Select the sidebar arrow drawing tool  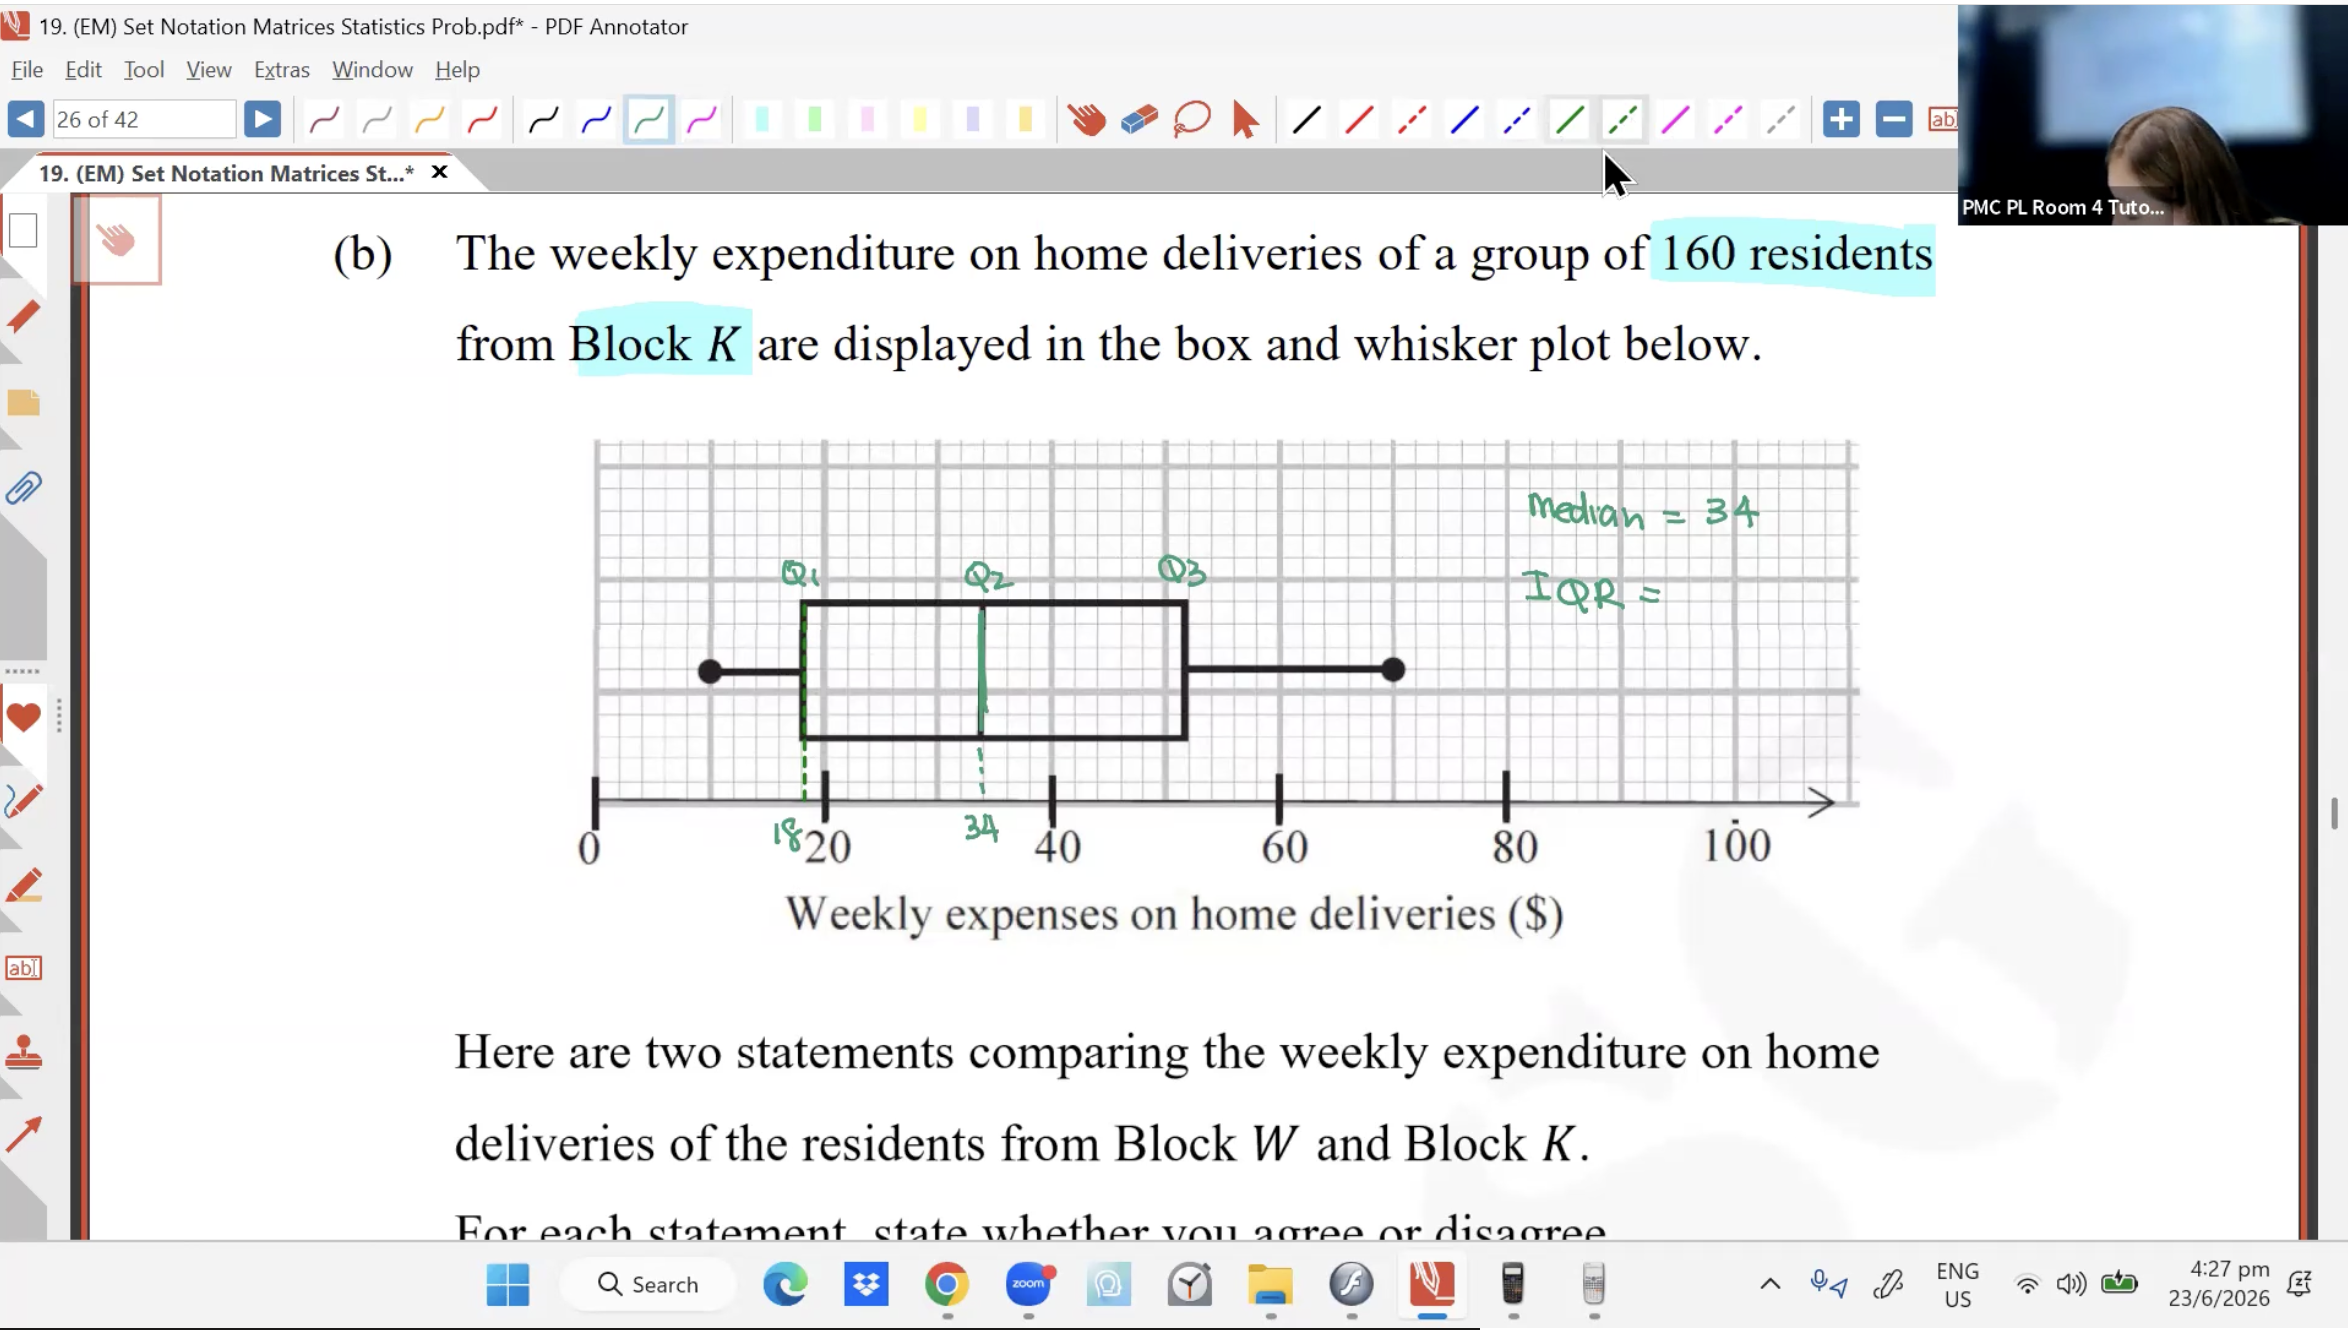[23, 1134]
